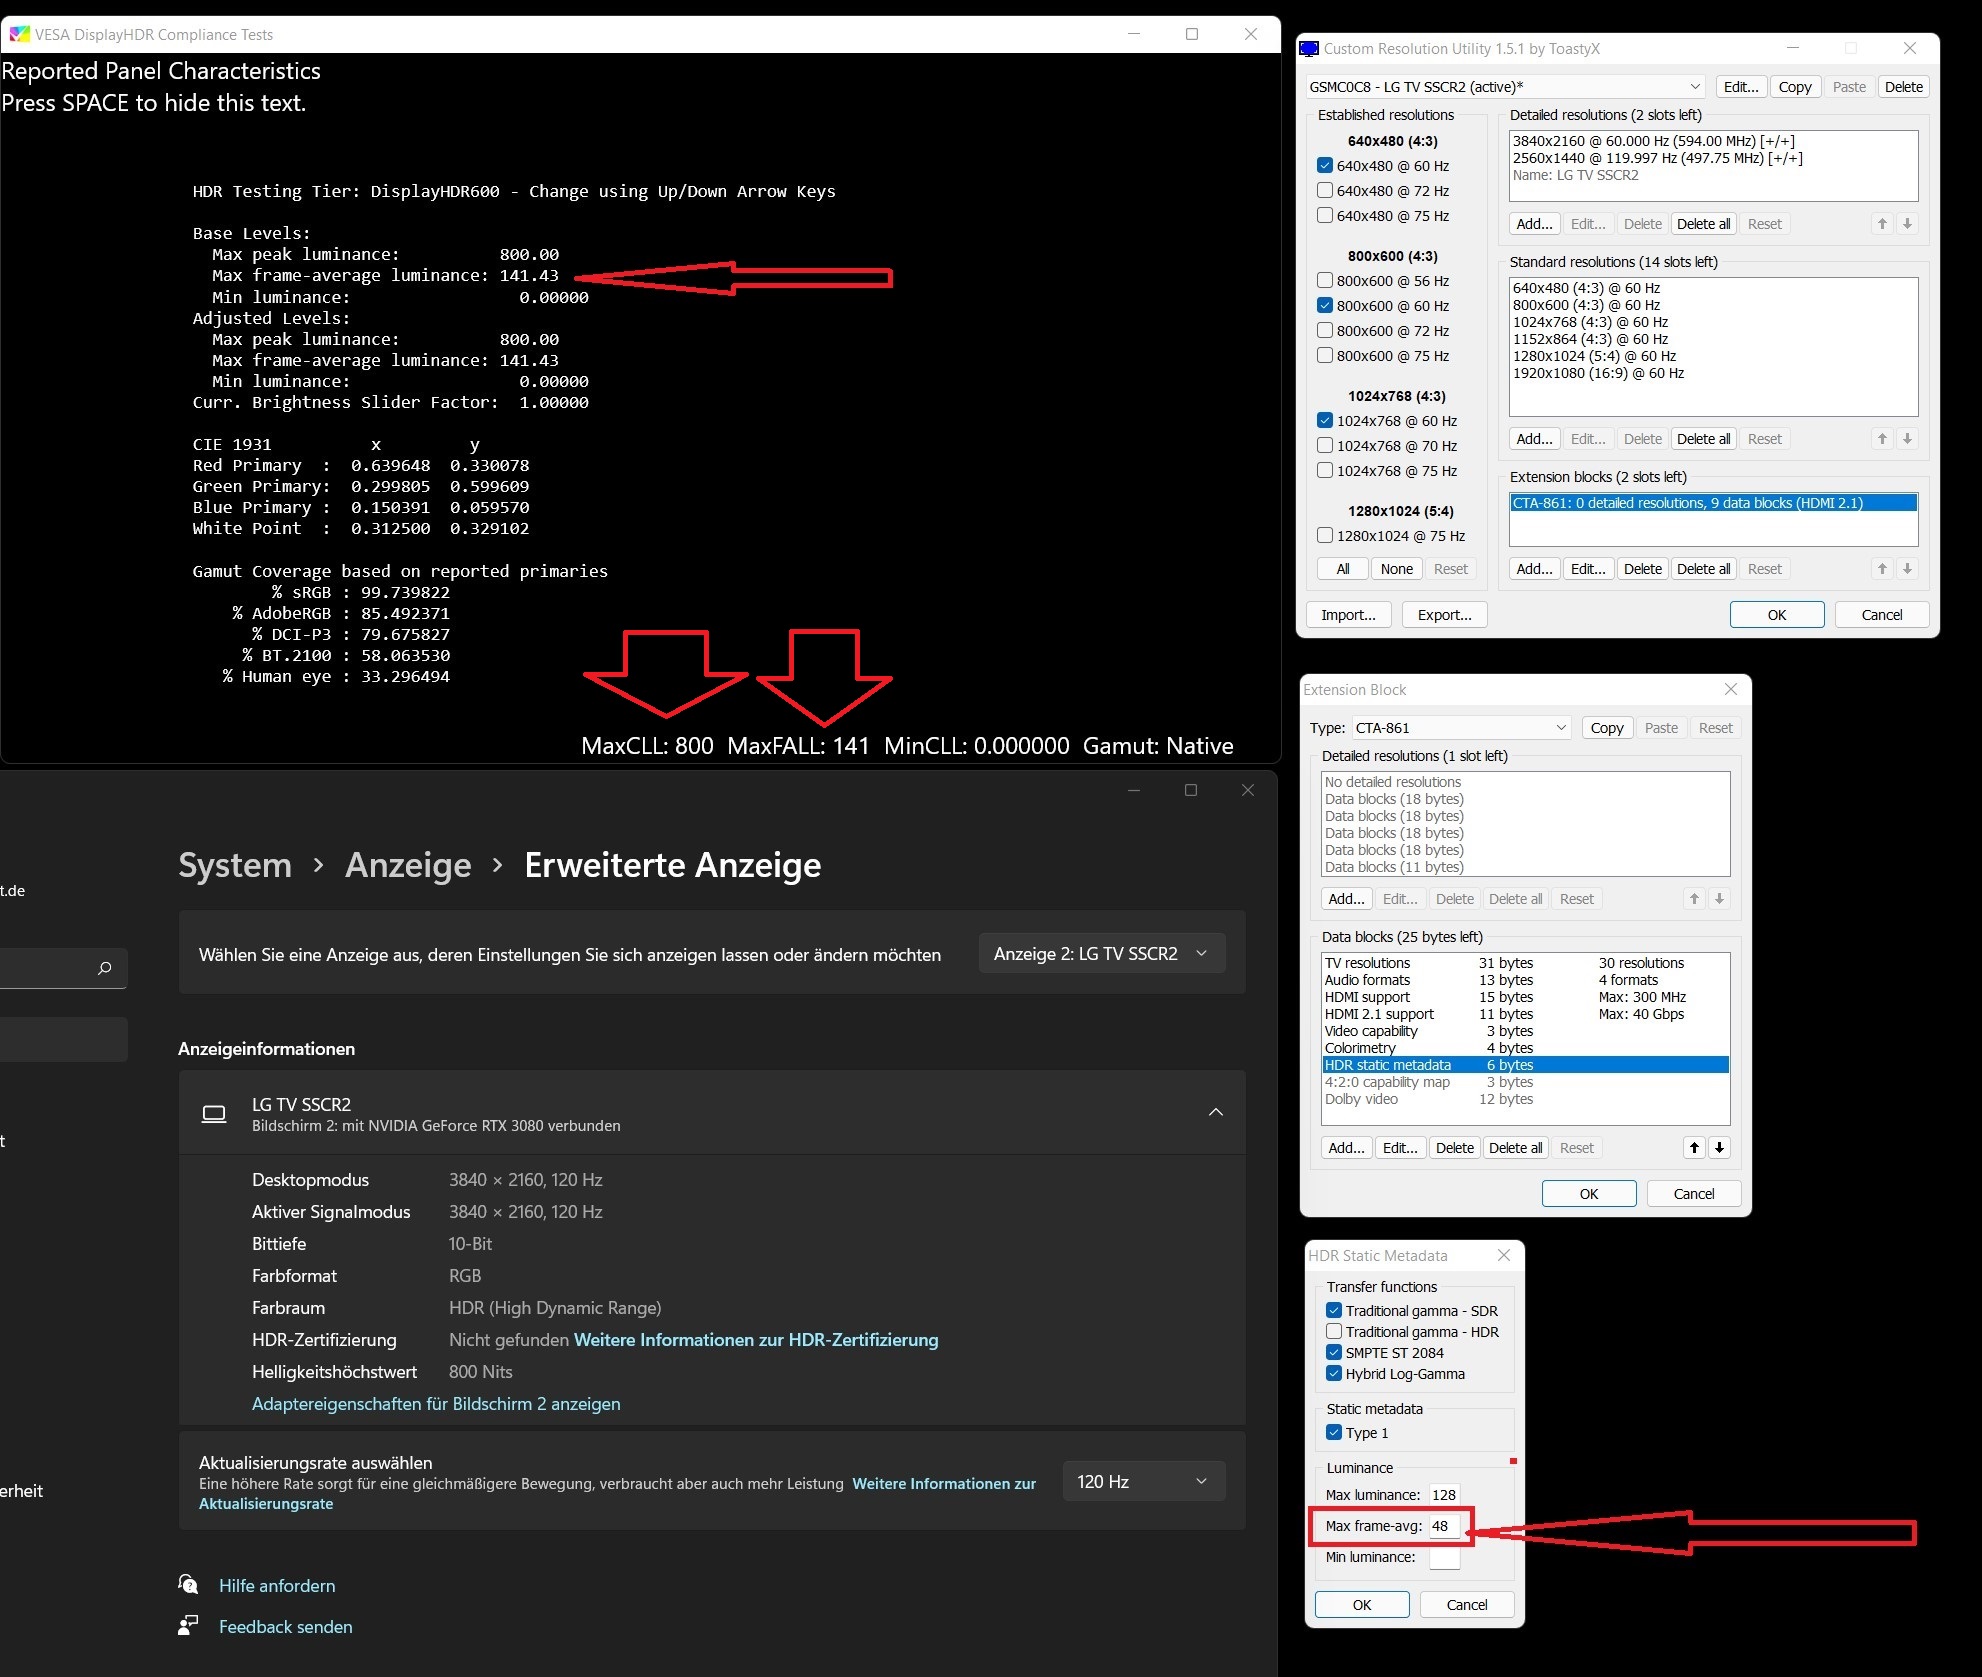Open the Extension Block Type CTA-861 dropdown
The image size is (1982, 1677).
1461,728
